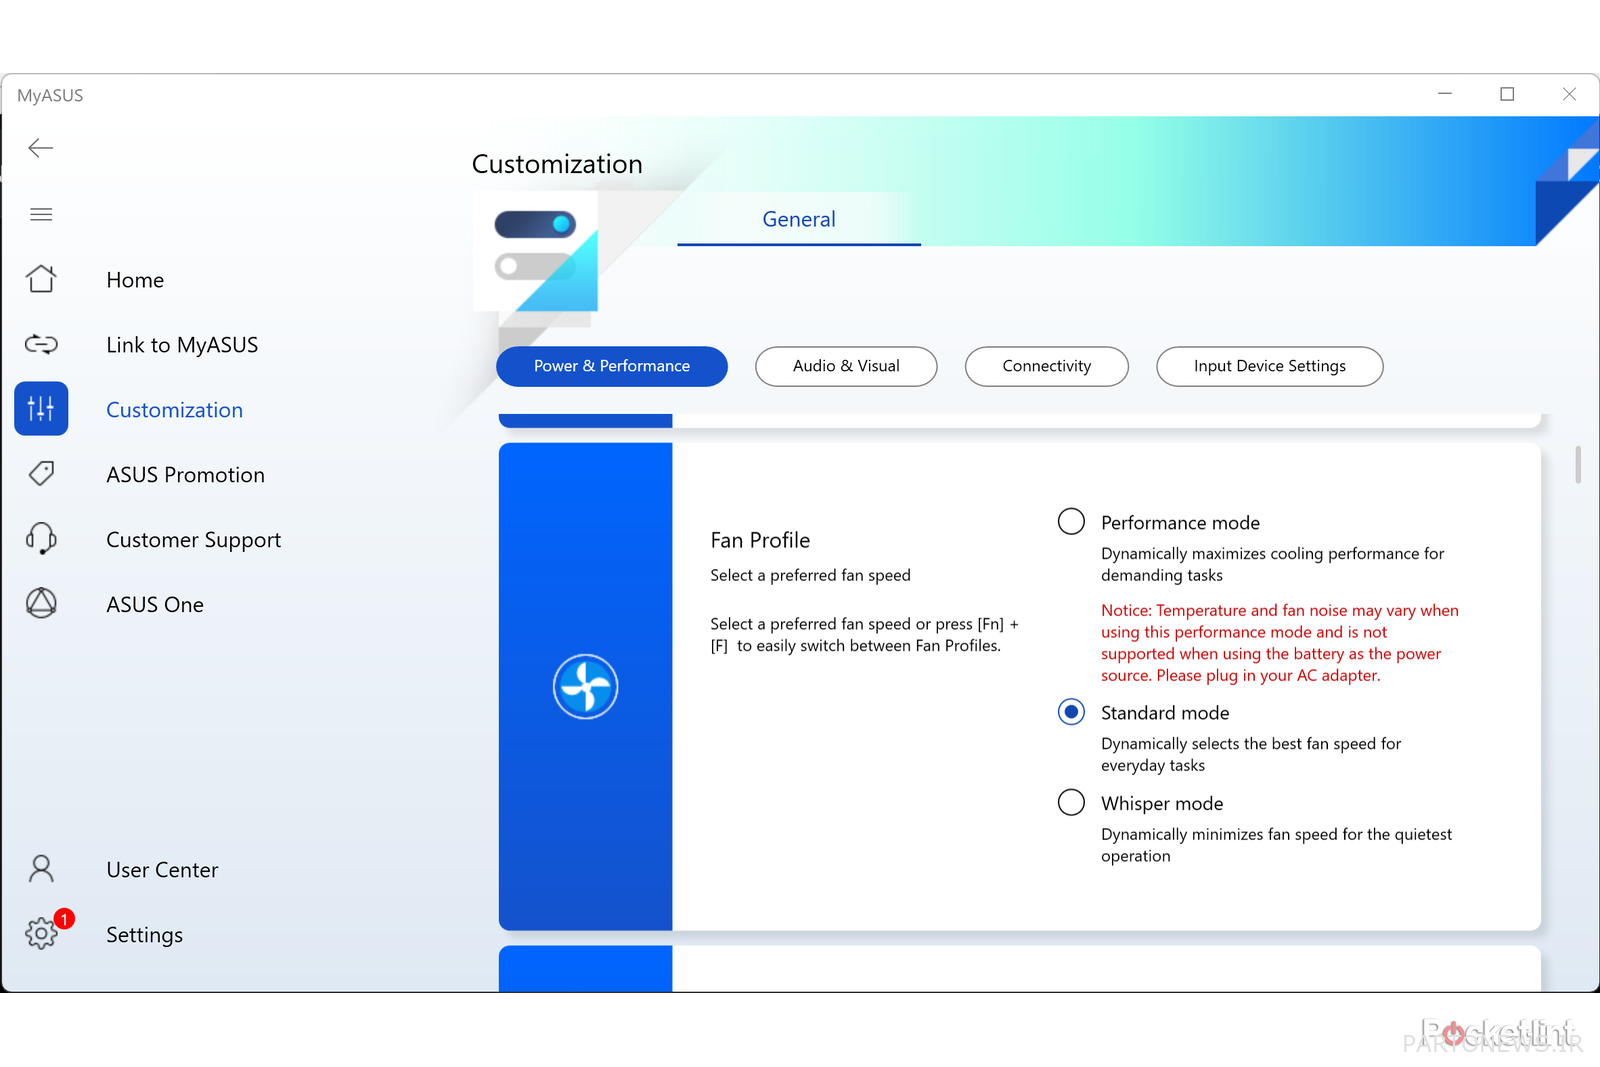Click the Whisper mode label
This screenshot has width=1600, height=1067.
pyautogui.click(x=1162, y=804)
